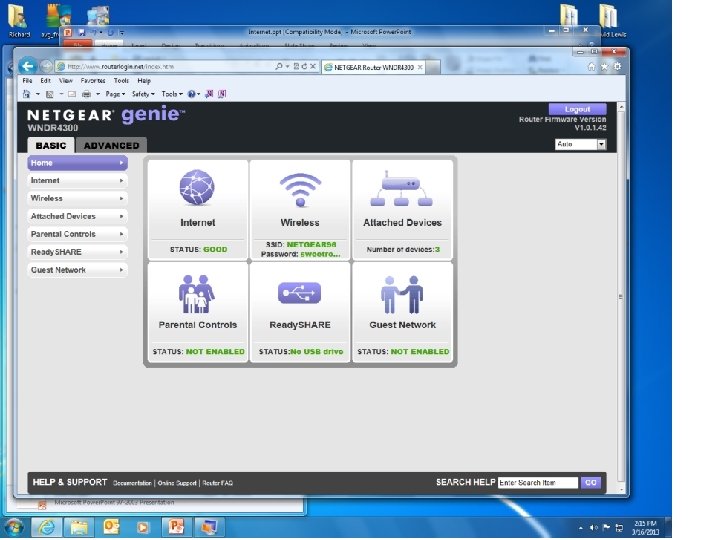Open Windows Explorer from the taskbar
Screen dimensions: 720x540
coord(79,526)
